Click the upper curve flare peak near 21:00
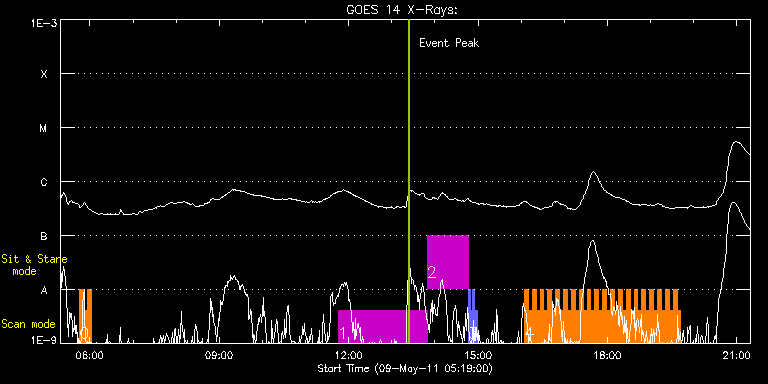 click(736, 142)
